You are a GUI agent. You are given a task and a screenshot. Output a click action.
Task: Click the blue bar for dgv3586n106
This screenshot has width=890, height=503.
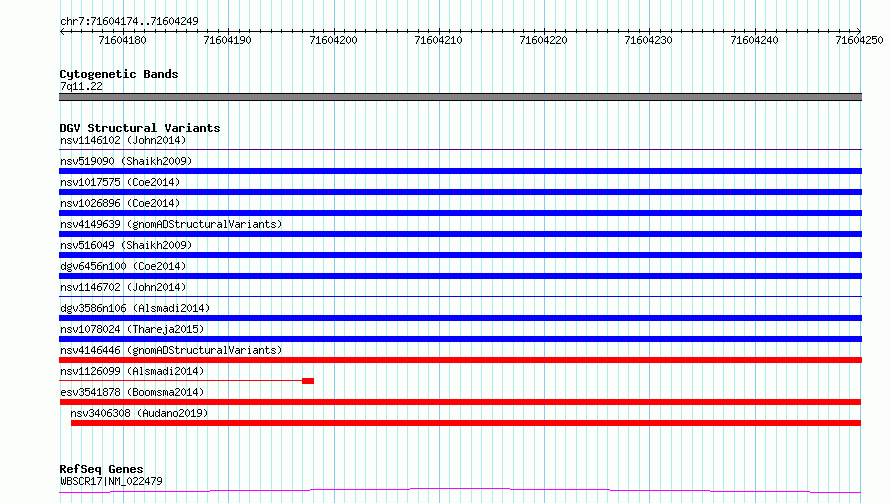(460, 318)
